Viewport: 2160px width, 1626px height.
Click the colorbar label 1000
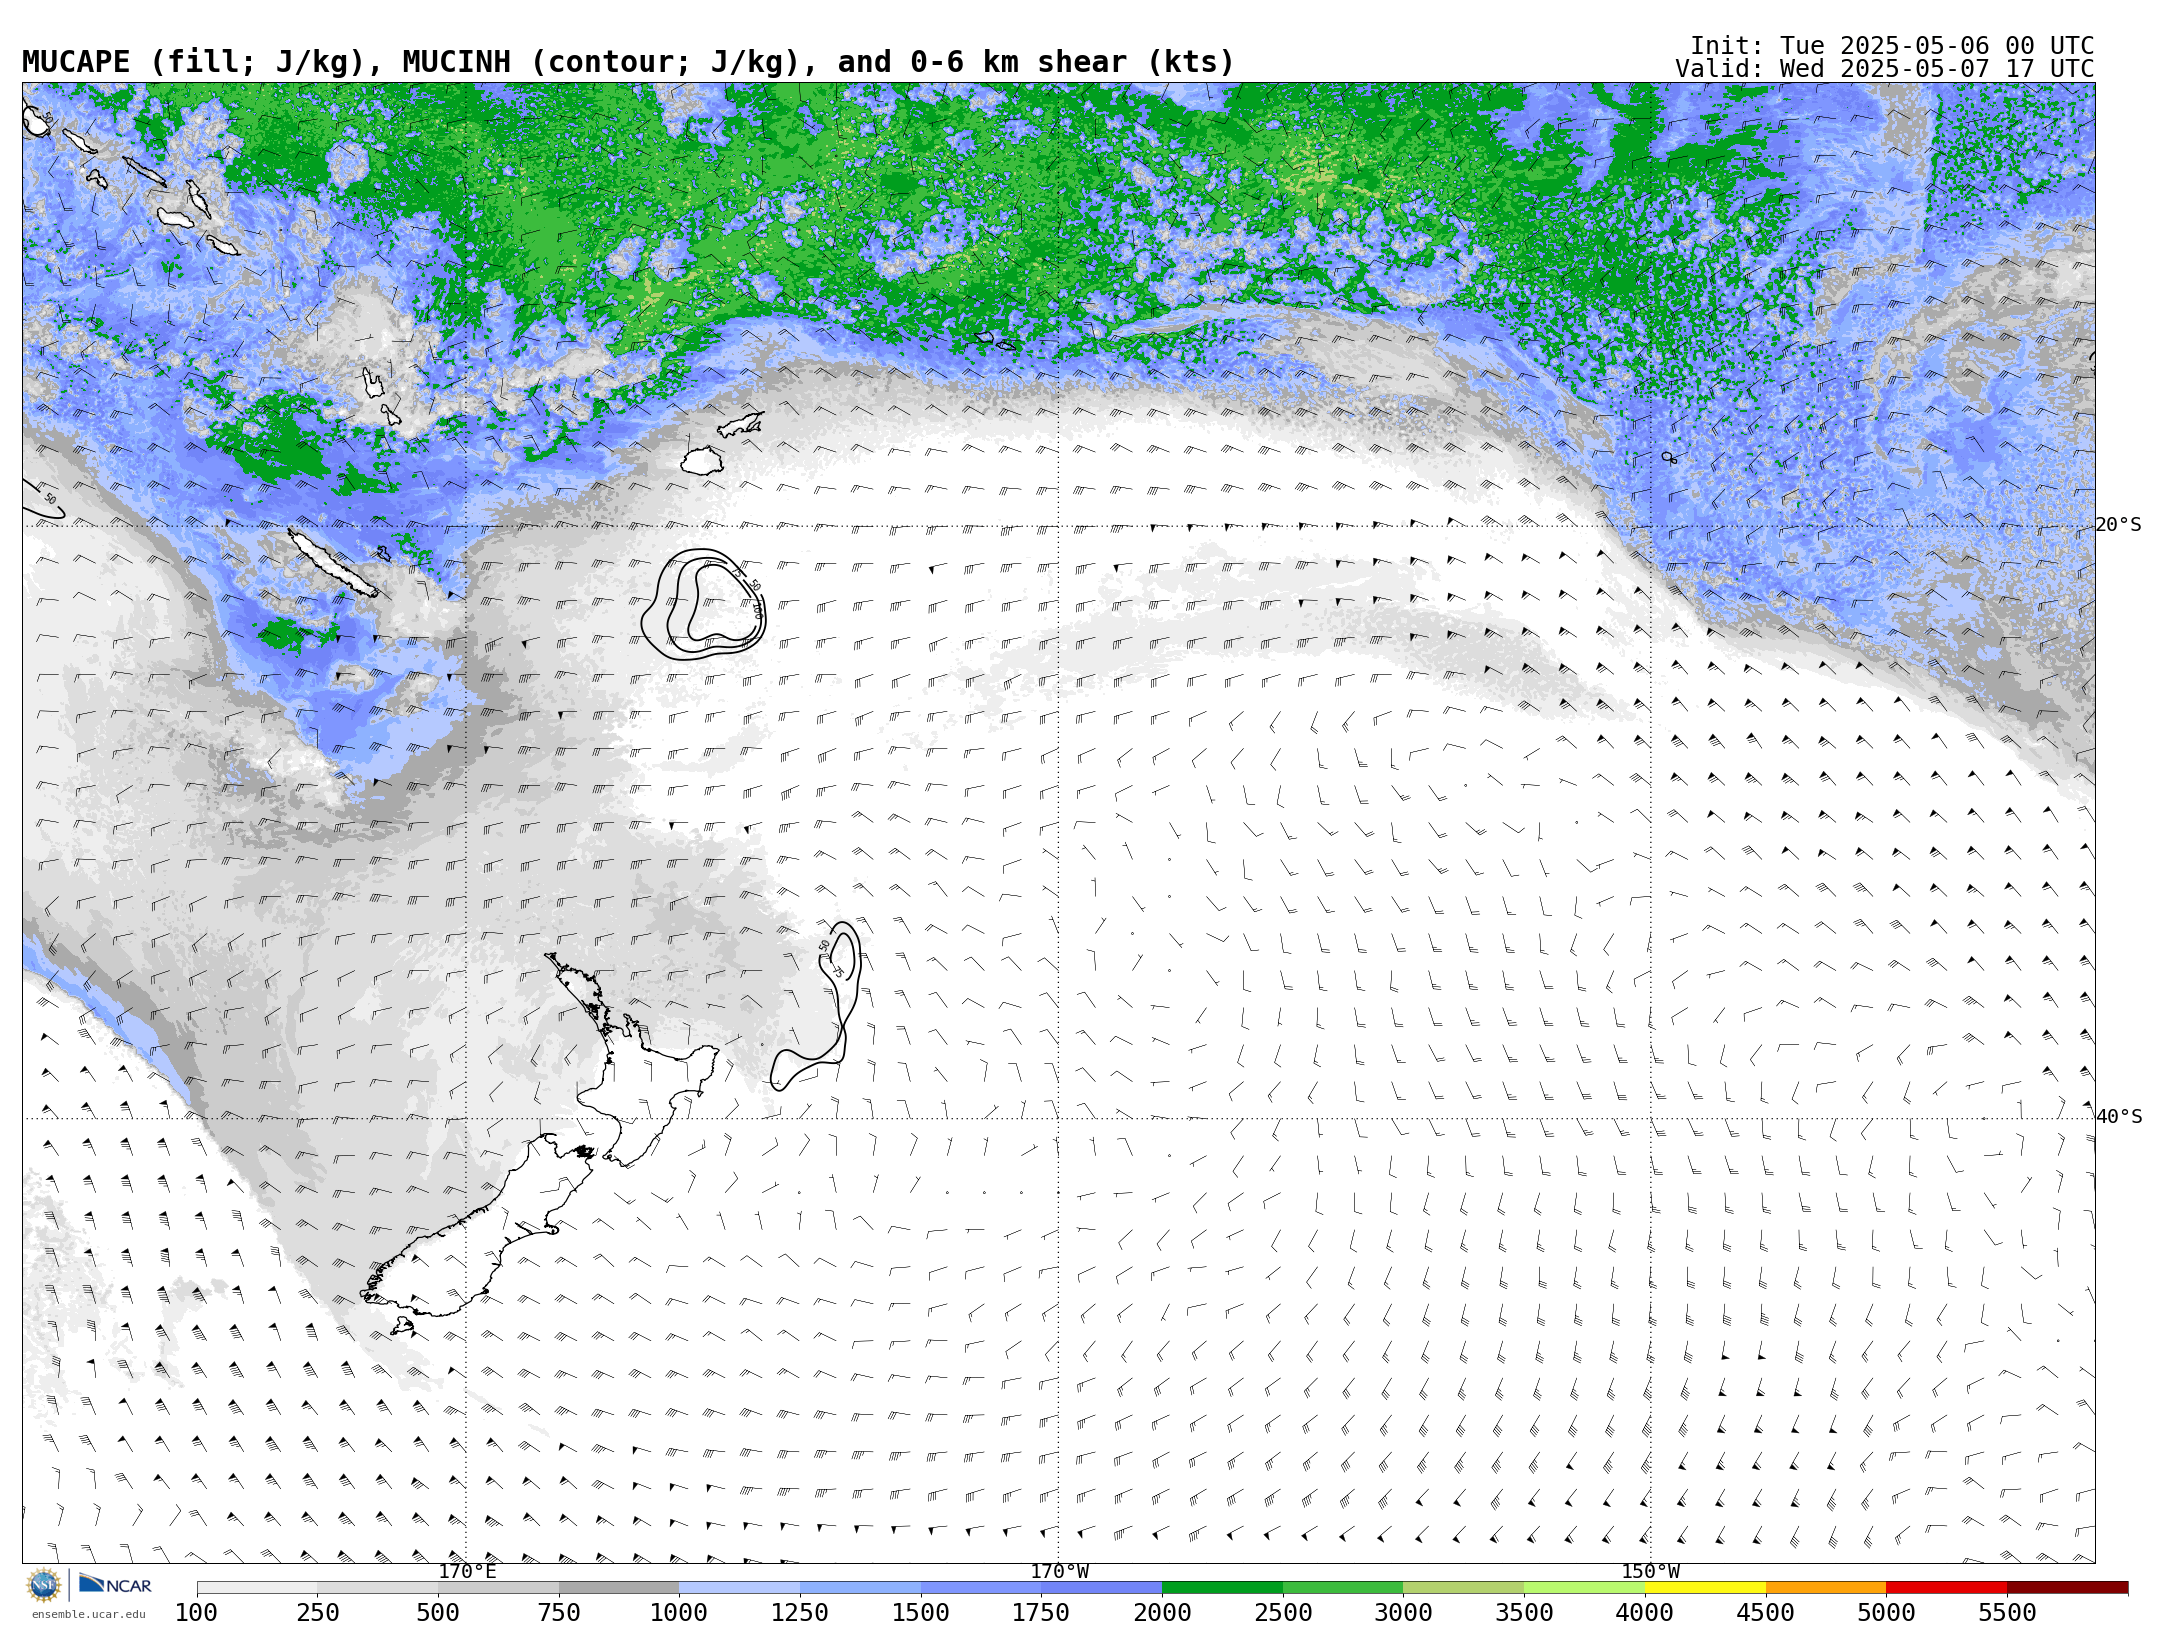pyautogui.click(x=679, y=1612)
